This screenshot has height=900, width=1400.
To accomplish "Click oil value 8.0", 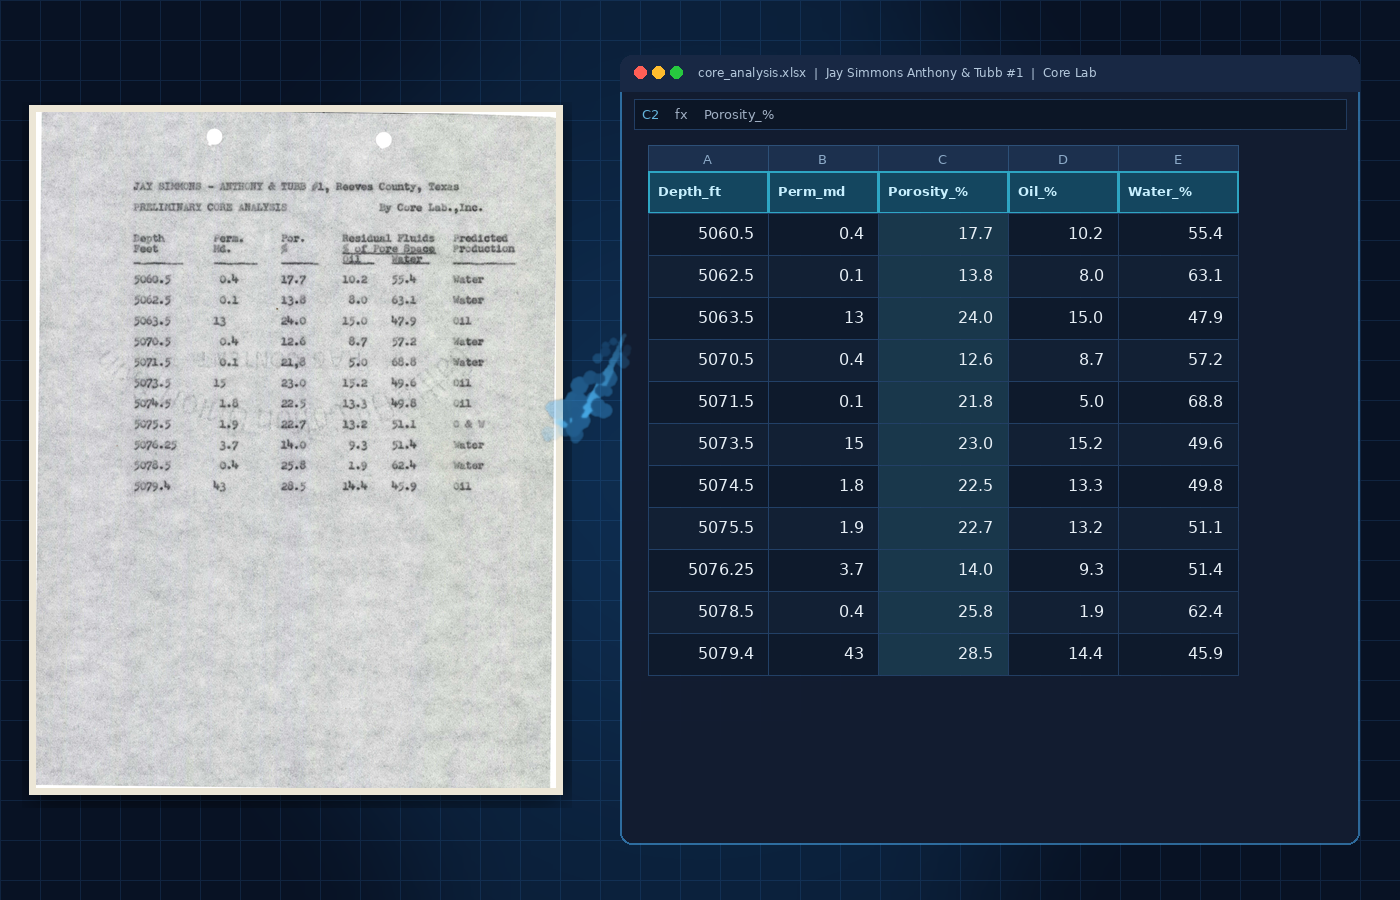I will (1063, 276).
